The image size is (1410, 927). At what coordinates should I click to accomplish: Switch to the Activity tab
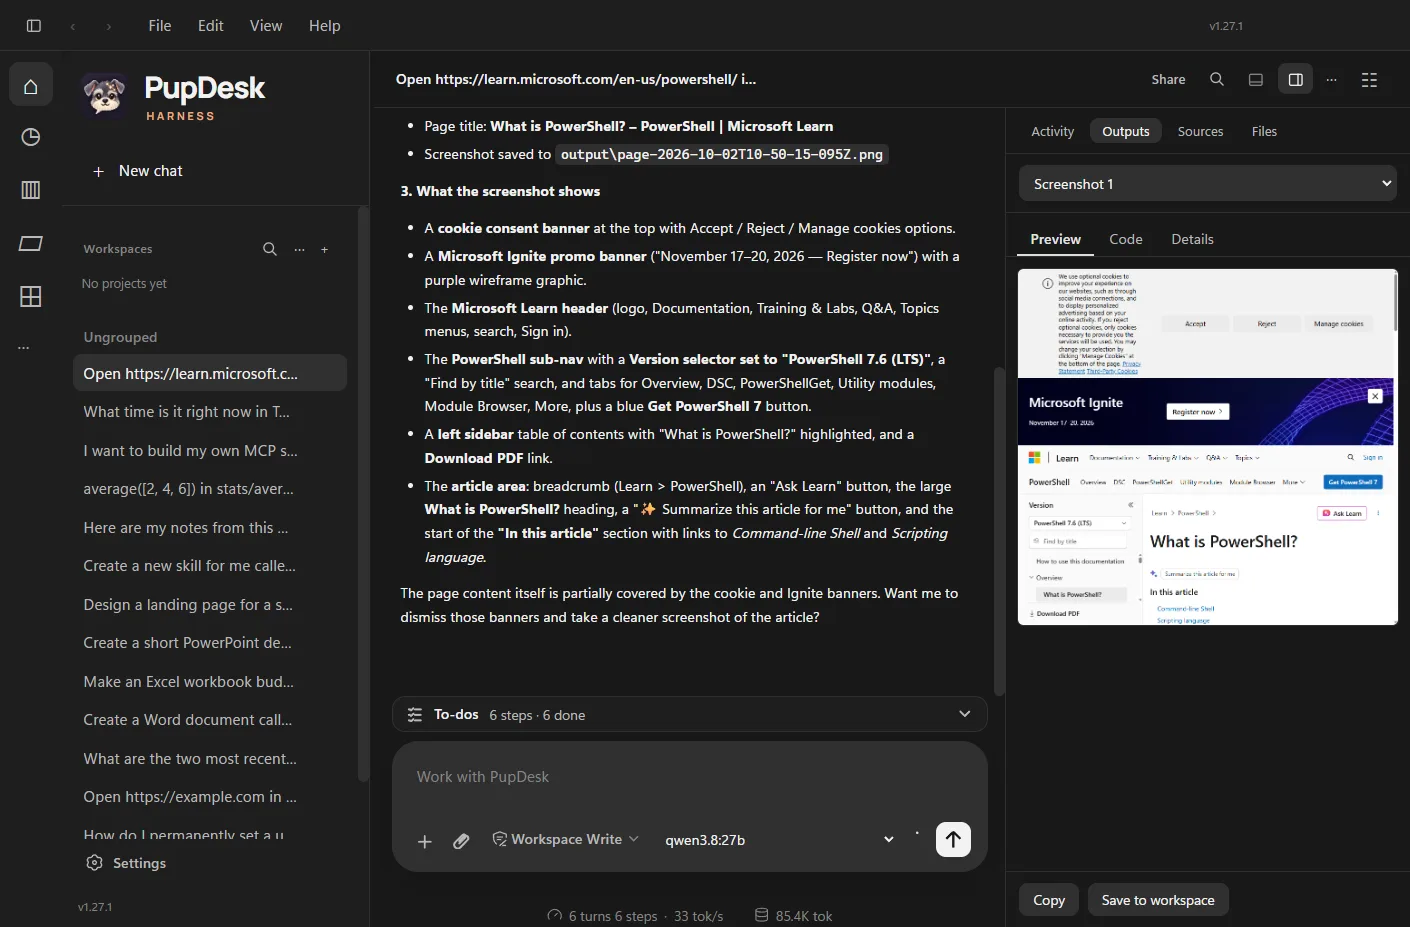(1053, 131)
